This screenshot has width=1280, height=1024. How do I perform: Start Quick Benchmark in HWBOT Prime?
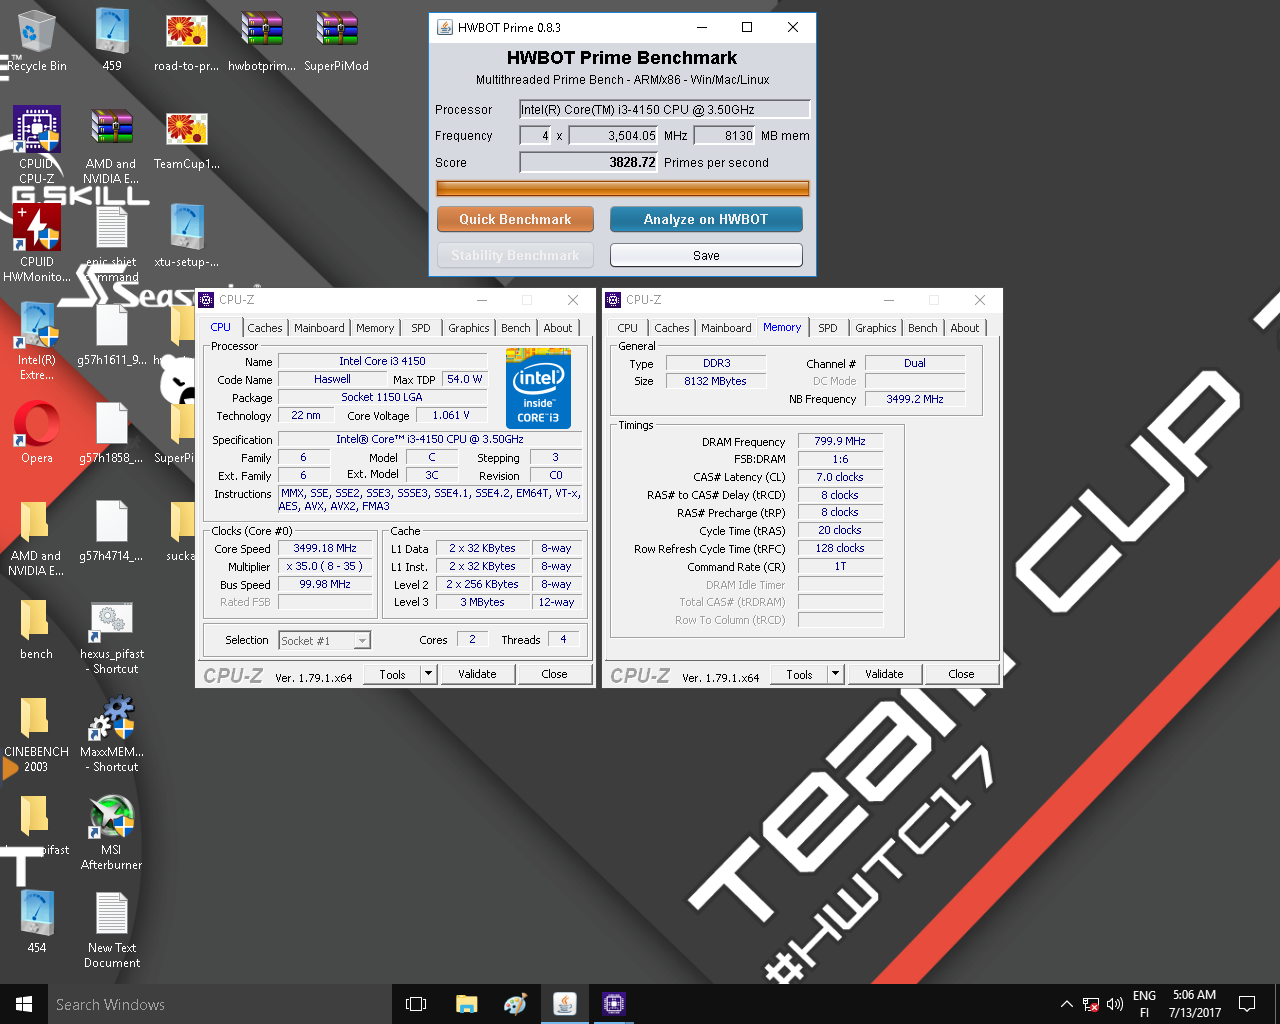515,219
